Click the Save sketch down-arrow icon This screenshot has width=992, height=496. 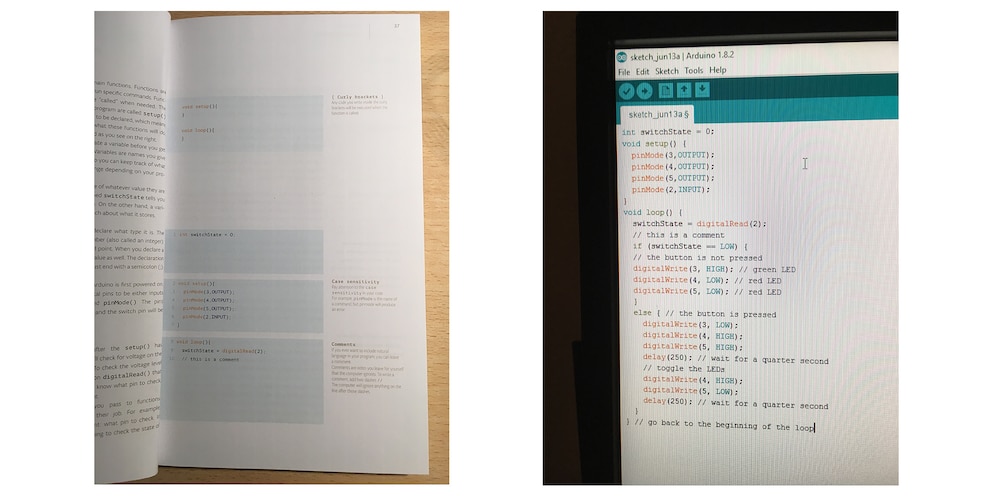click(702, 90)
